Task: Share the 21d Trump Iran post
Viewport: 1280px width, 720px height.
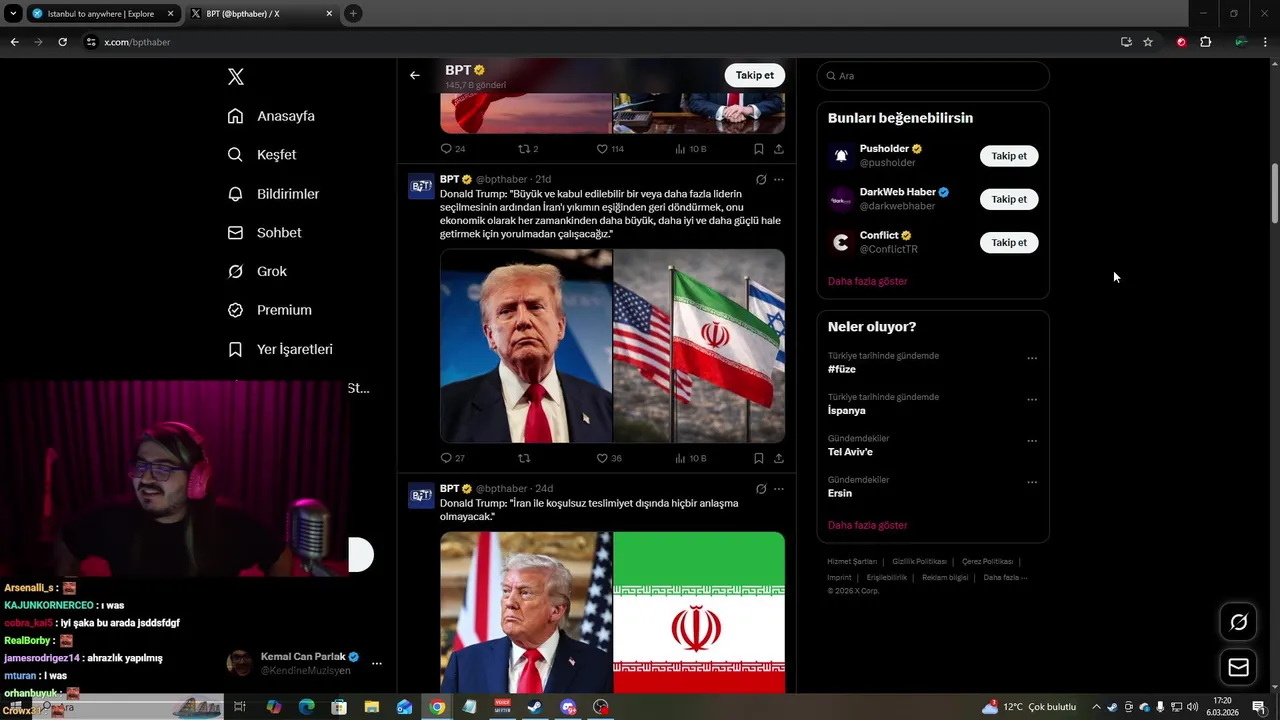Action: pyautogui.click(x=779, y=458)
